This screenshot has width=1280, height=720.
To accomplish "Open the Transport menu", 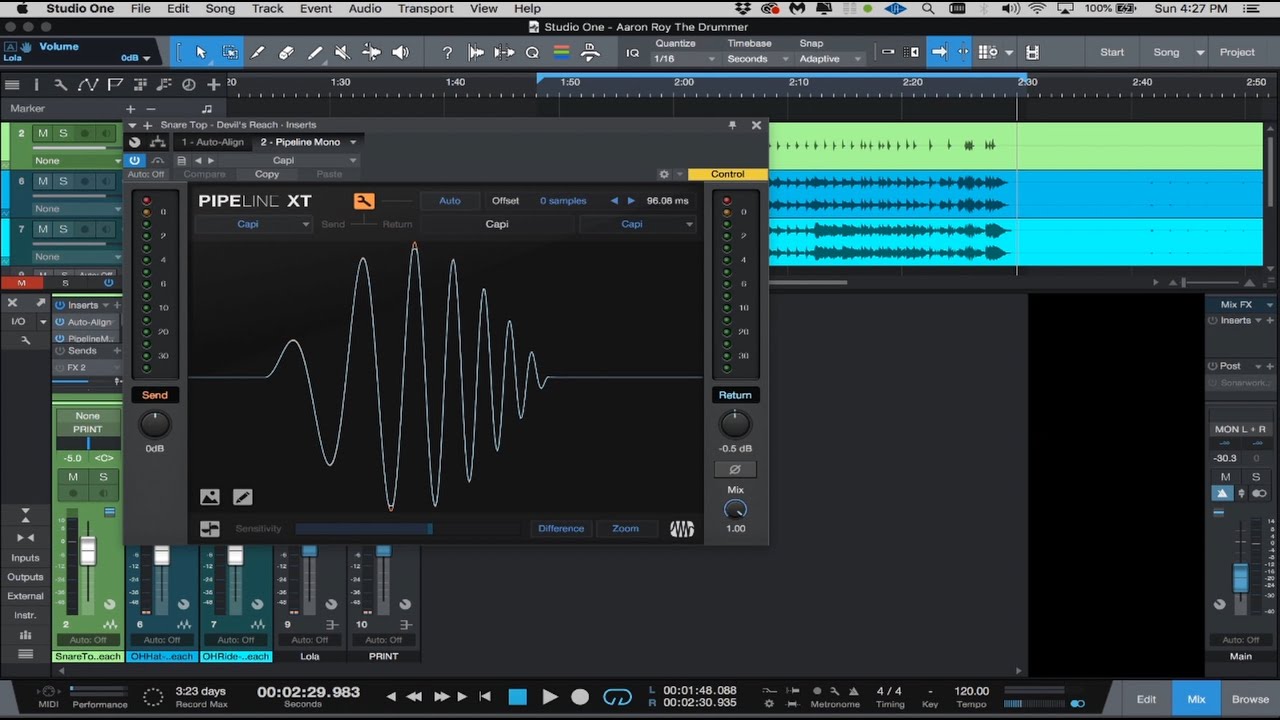I will tap(425, 9).
